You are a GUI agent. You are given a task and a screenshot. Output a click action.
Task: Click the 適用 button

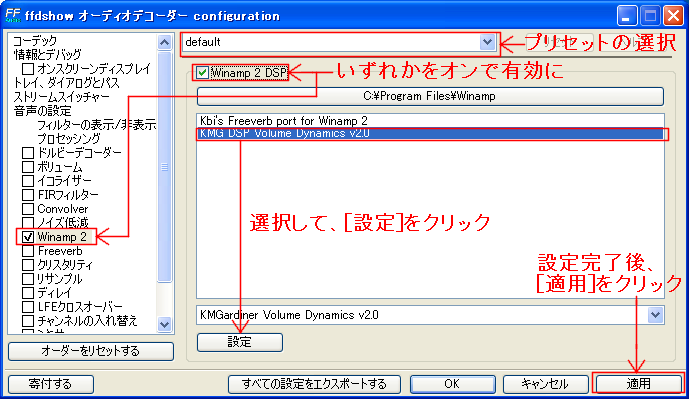638,384
